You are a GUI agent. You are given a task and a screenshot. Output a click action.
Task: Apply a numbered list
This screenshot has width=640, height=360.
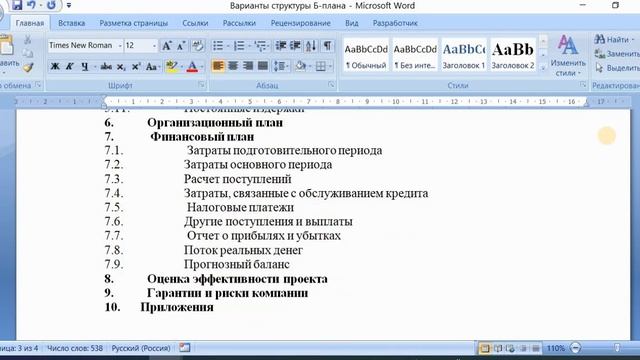pos(239,46)
